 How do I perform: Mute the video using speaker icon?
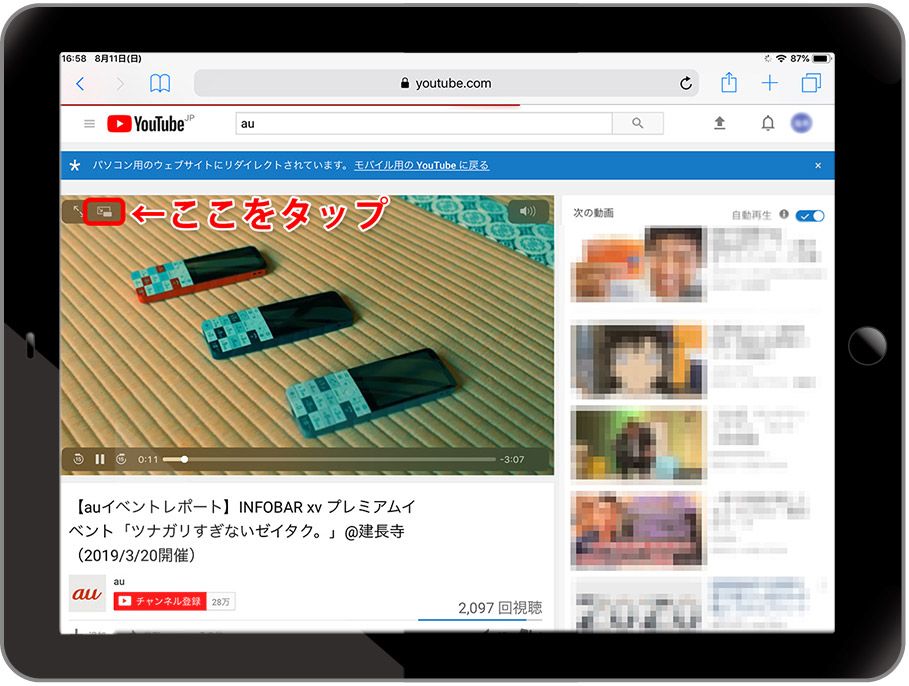(527, 211)
